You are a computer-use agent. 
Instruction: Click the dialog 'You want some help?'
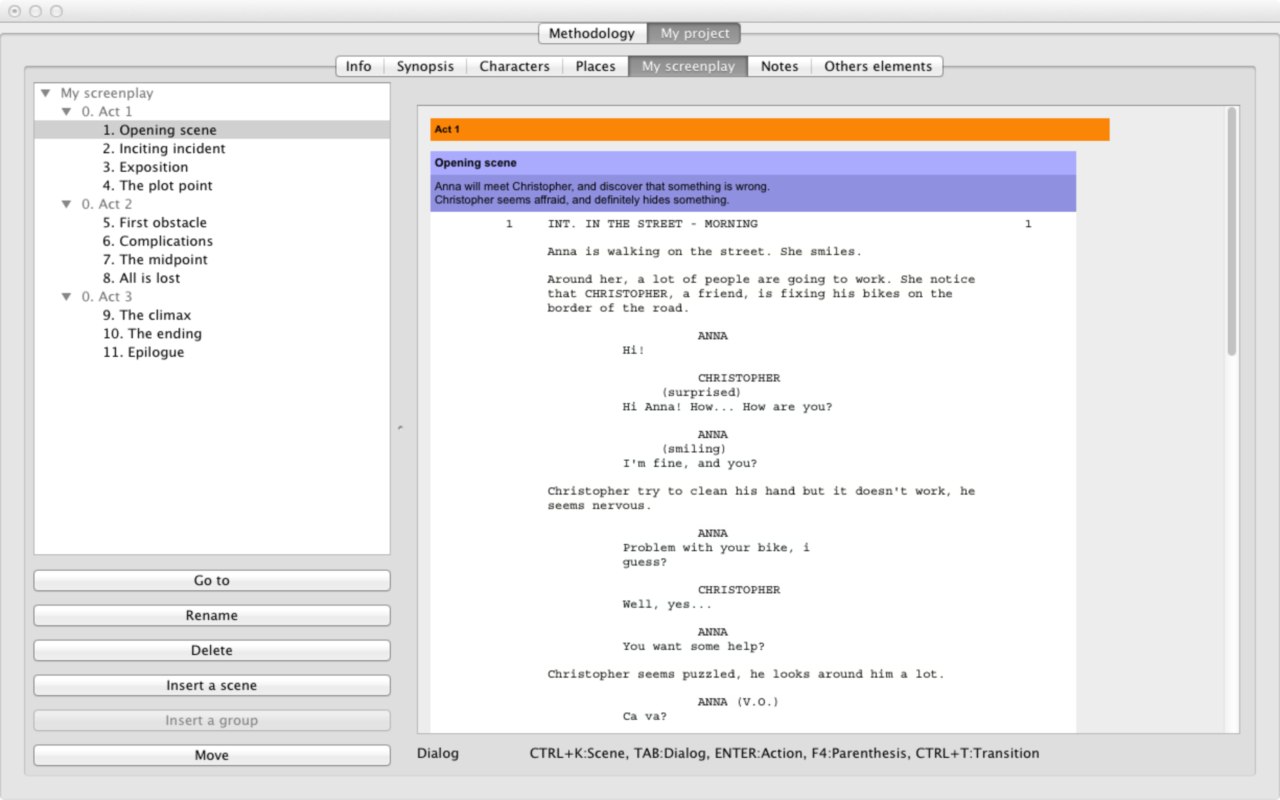point(693,646)
